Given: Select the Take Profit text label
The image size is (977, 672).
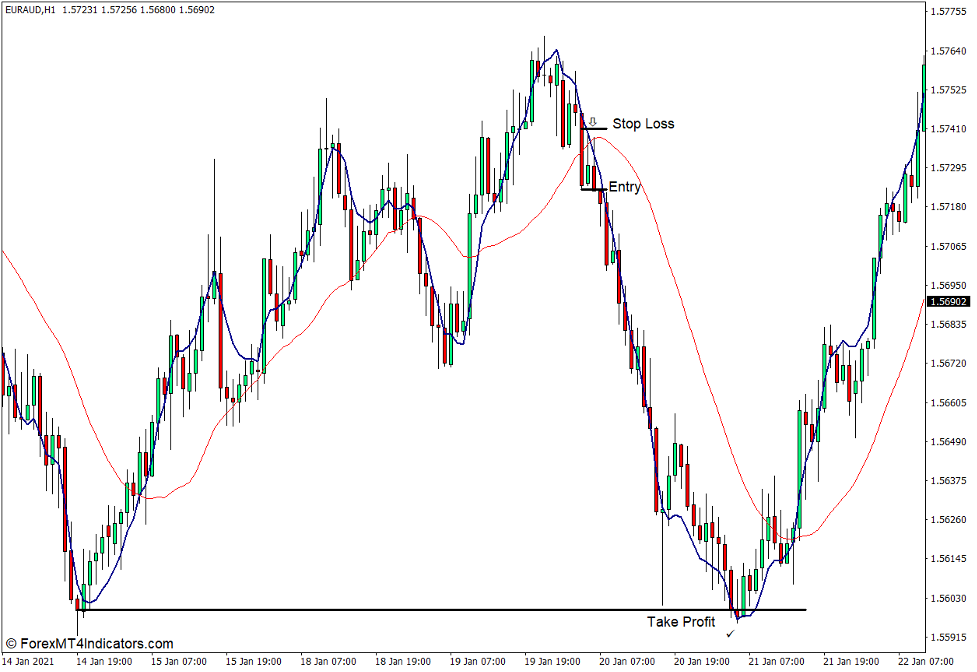Looking at the screenshot, I should tap(681, 622).
